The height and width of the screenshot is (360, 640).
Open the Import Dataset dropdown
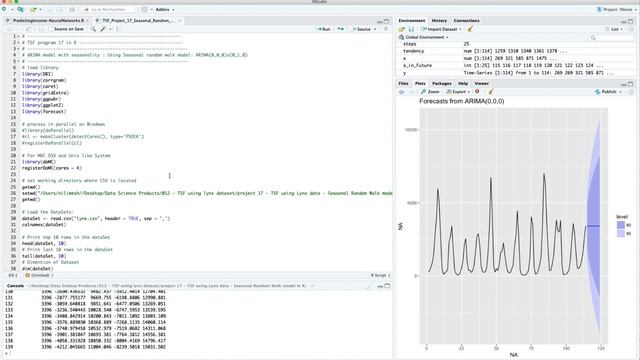(x=441, y=29)
